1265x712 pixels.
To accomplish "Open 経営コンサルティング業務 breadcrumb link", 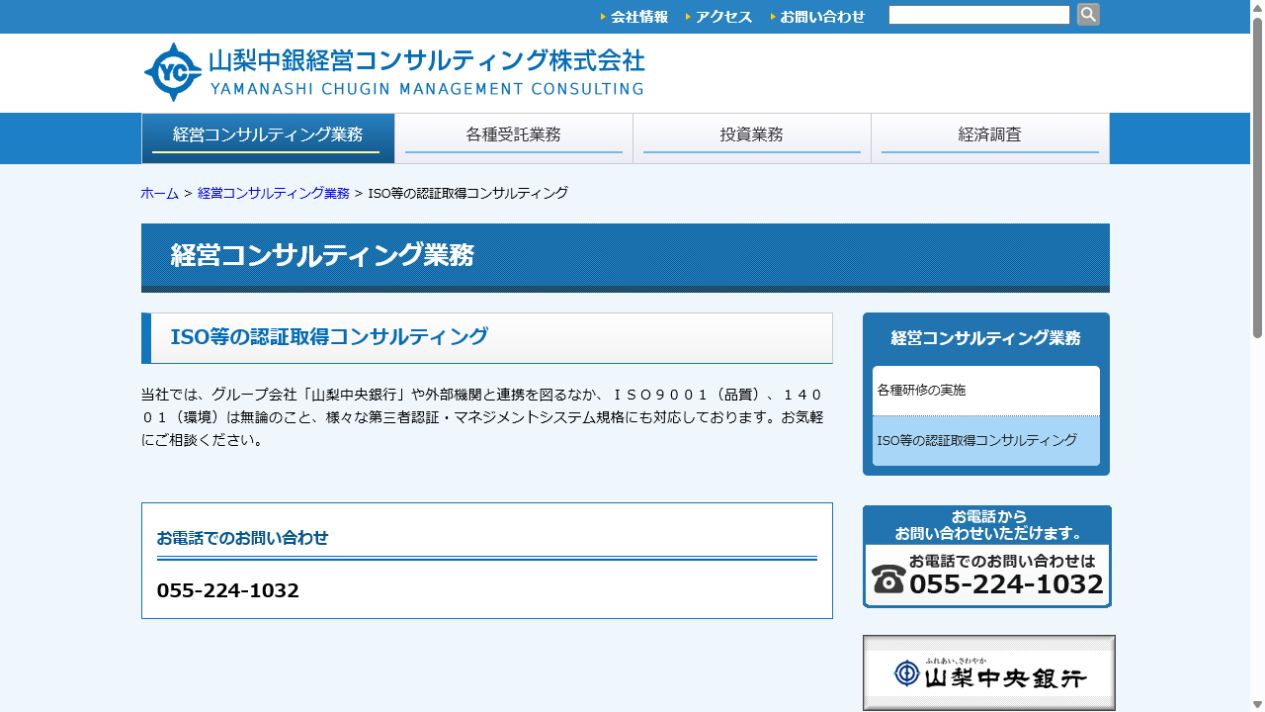I will [x=273, y=193].
